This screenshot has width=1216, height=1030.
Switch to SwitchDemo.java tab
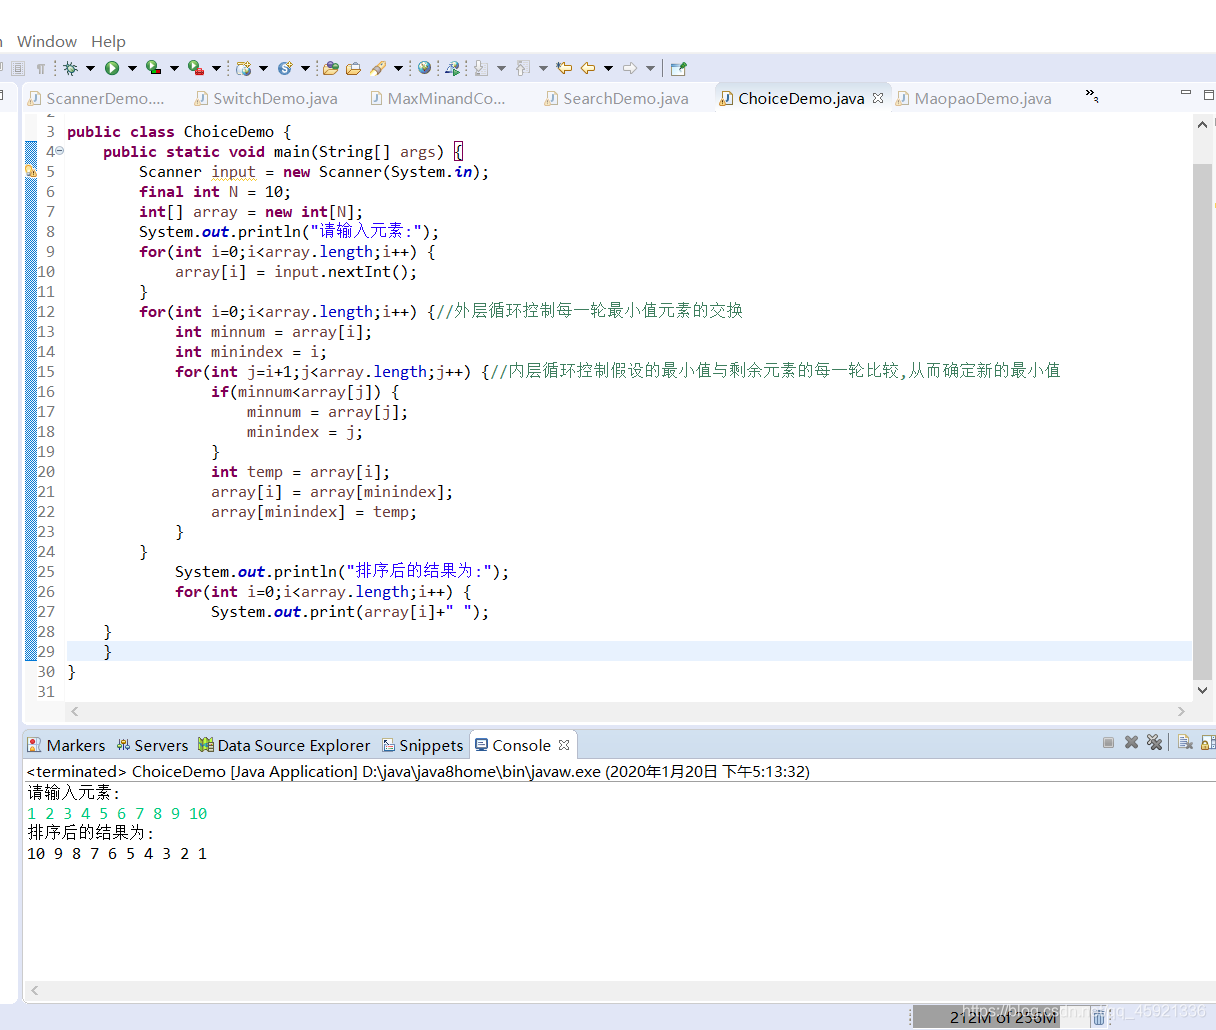(266, 98)
